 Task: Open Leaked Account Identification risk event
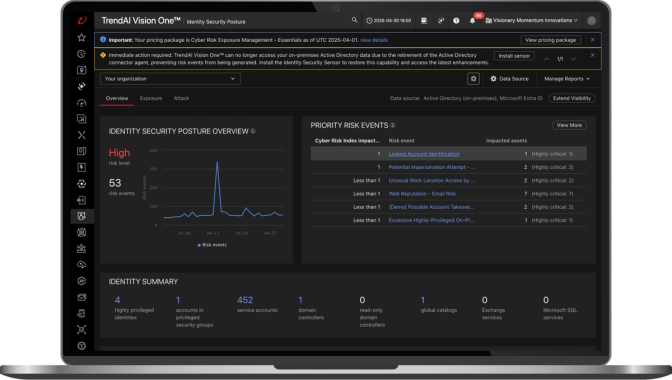[x=424, y=154]
